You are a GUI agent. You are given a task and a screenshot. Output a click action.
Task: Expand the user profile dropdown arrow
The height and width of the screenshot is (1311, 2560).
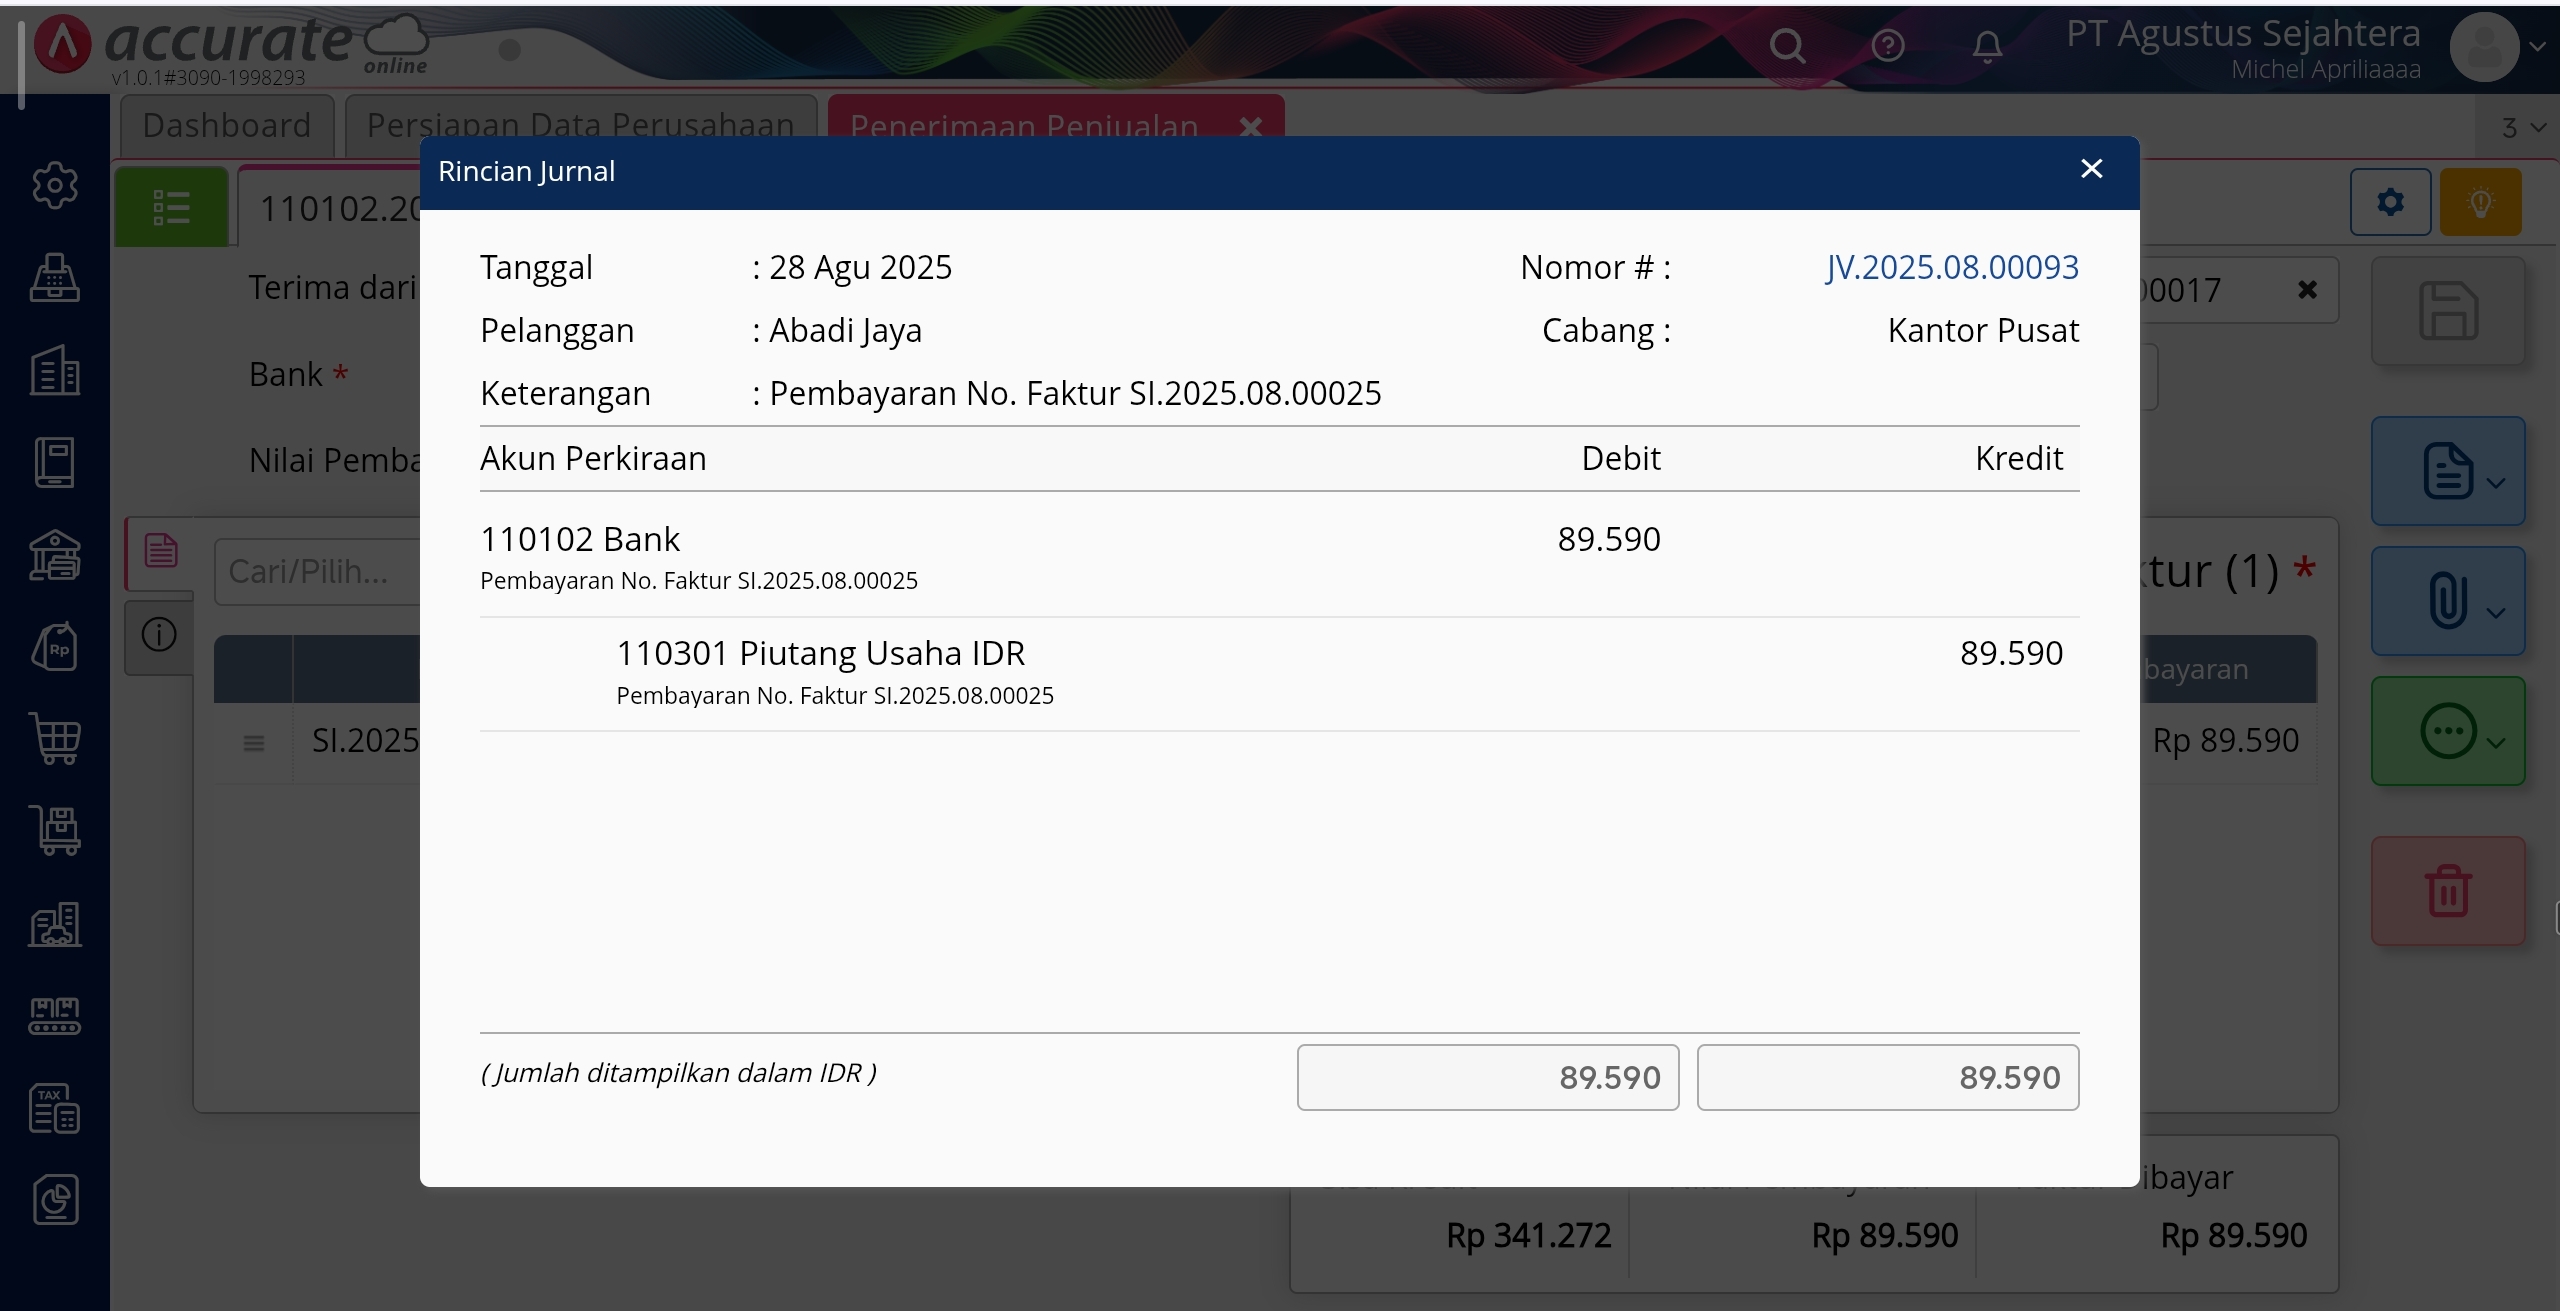coord(2537,46)
